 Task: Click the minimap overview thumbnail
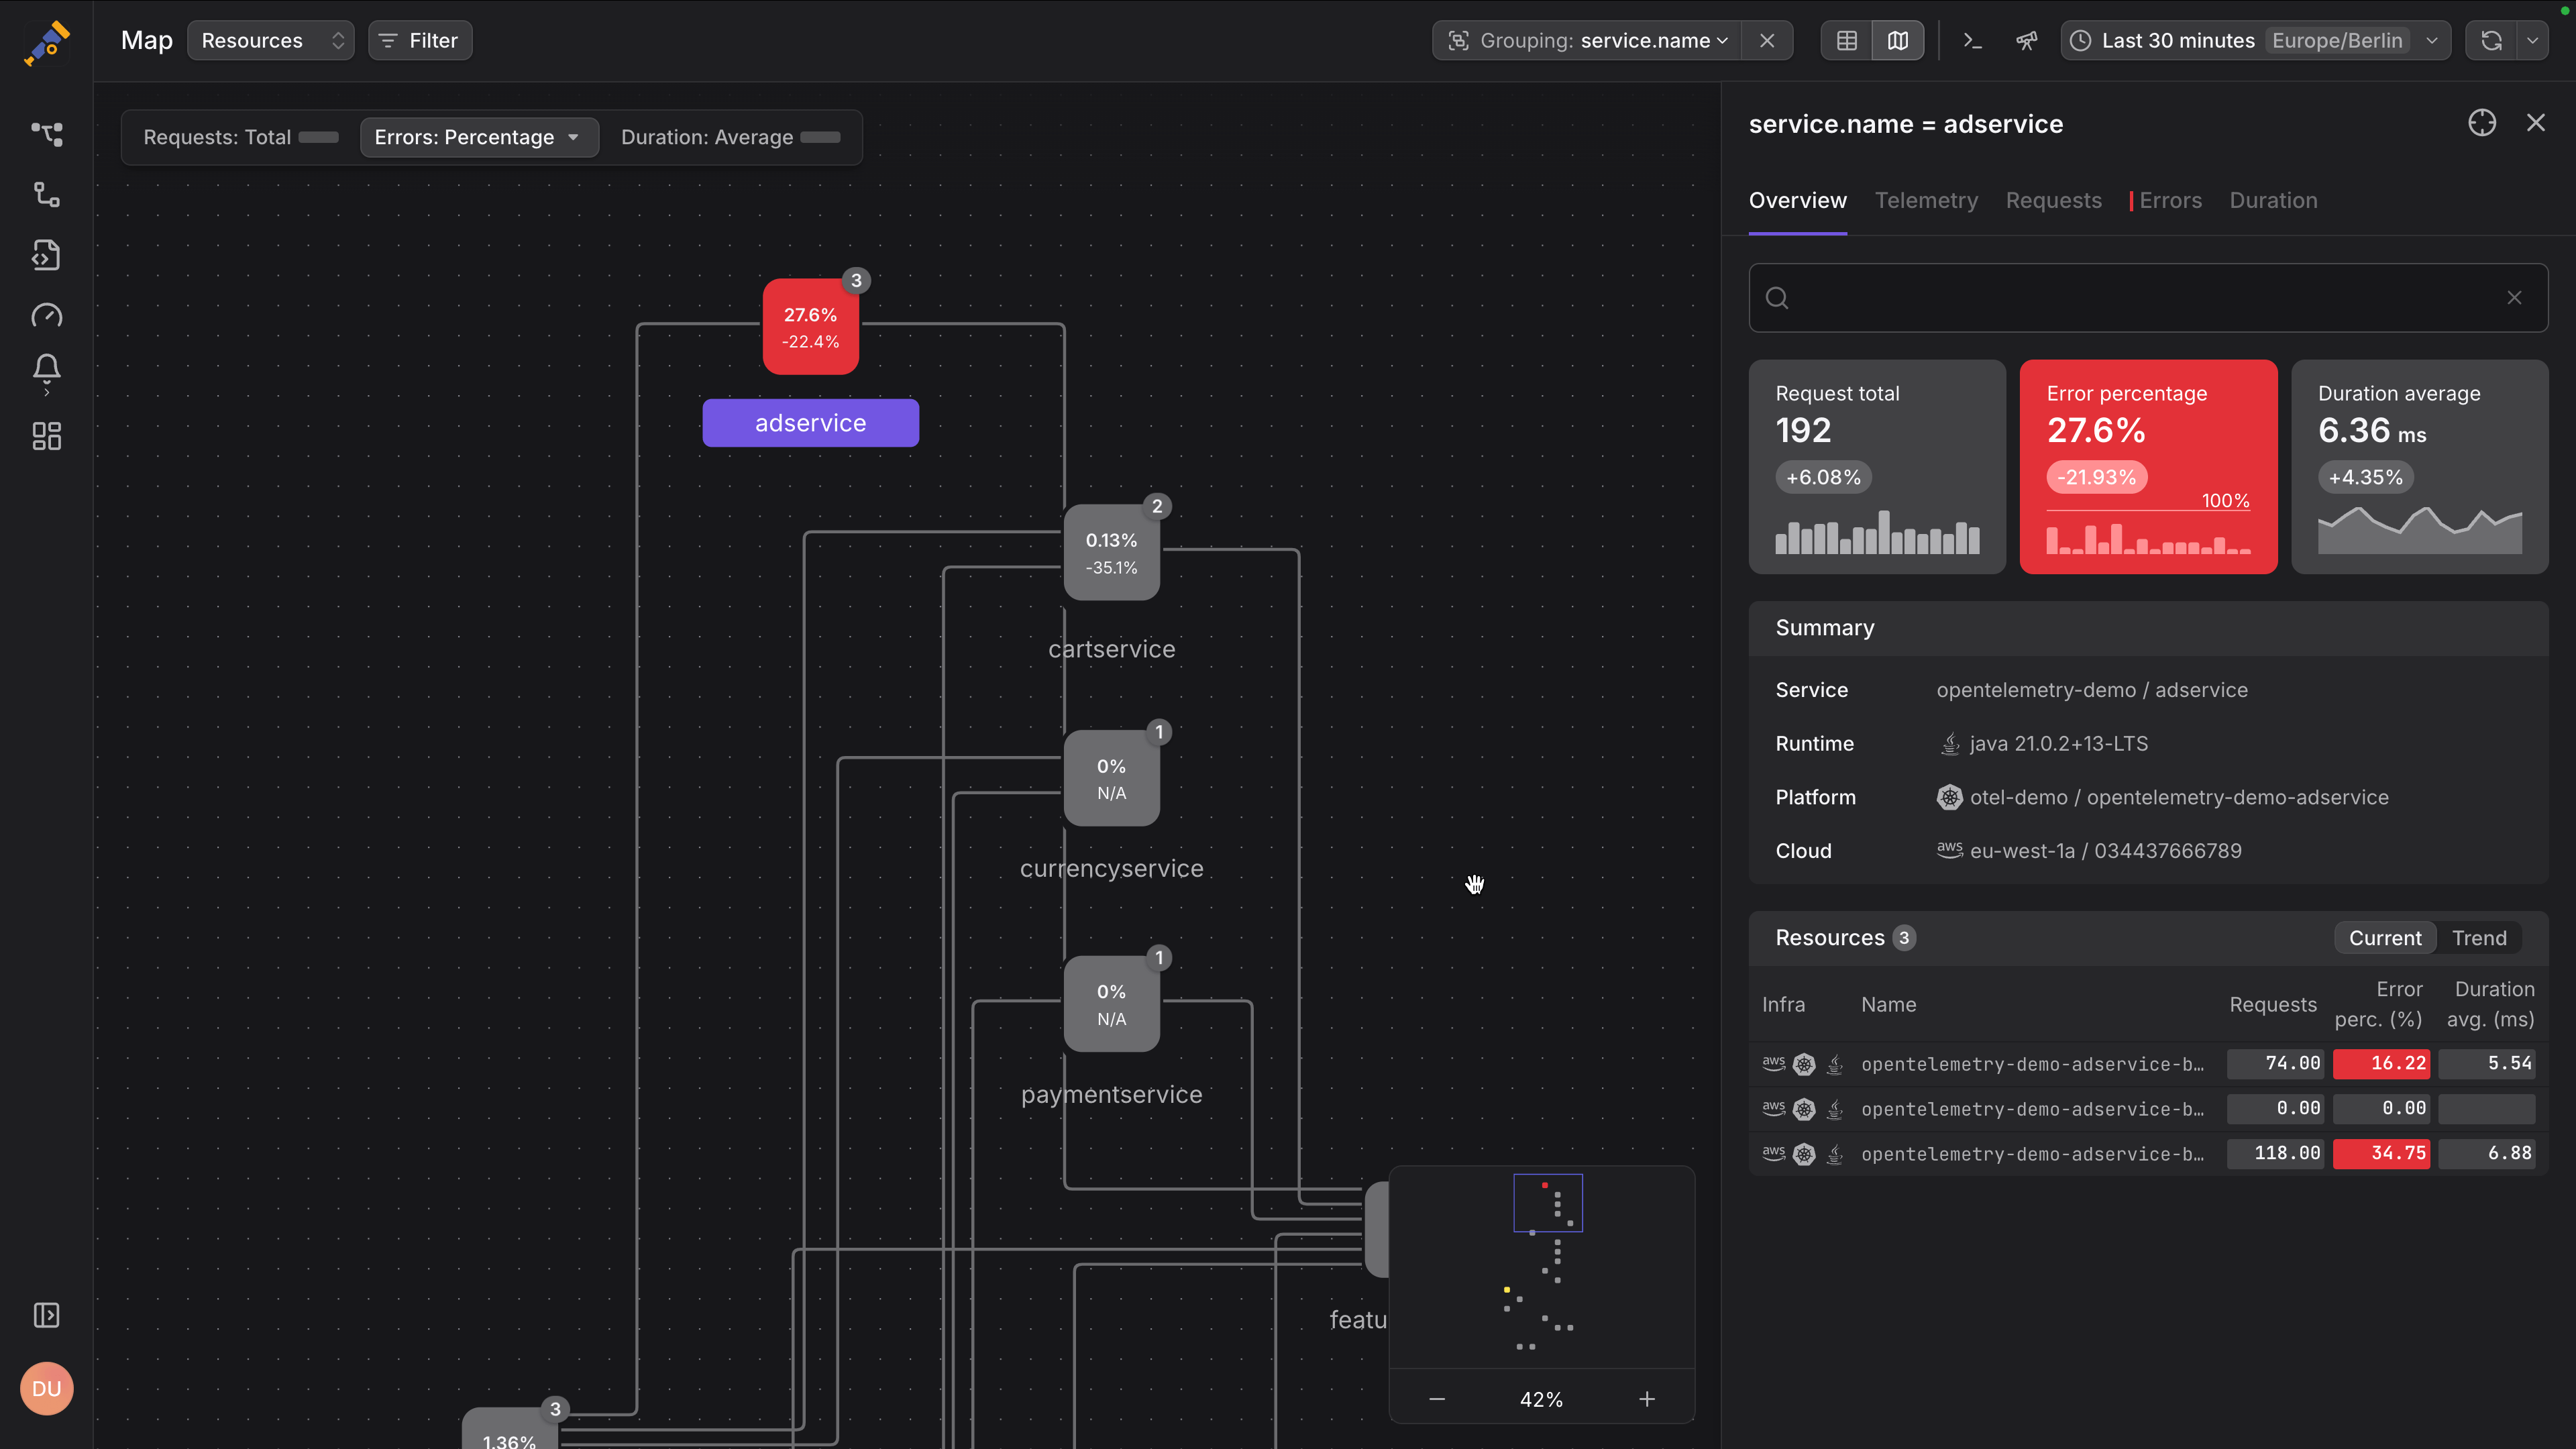[1541, 1267]
